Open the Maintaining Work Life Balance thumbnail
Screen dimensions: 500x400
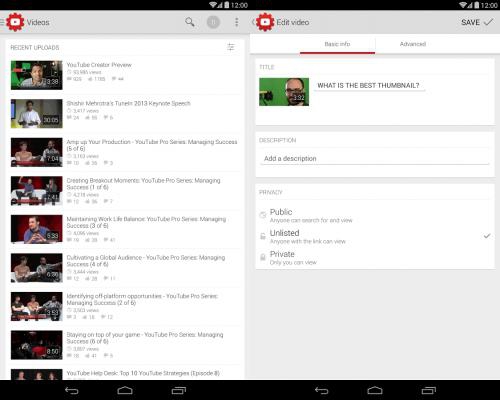(x=37, y=229)
